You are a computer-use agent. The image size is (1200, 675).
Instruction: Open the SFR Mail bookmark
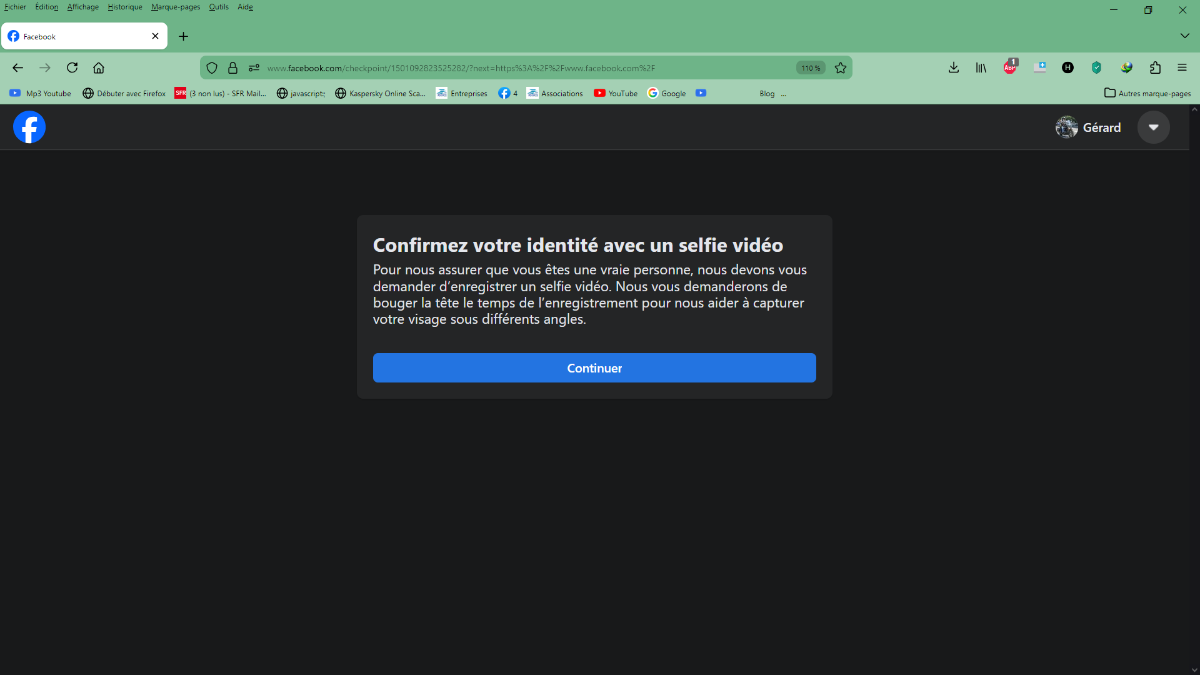(220, 93)
